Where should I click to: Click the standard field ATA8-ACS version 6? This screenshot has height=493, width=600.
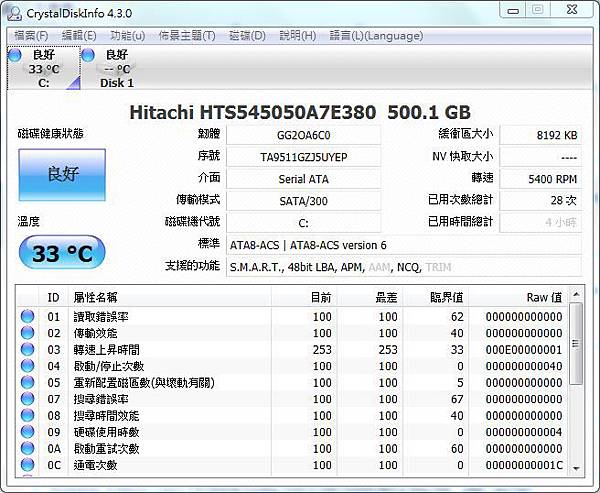tap(404, 245)
